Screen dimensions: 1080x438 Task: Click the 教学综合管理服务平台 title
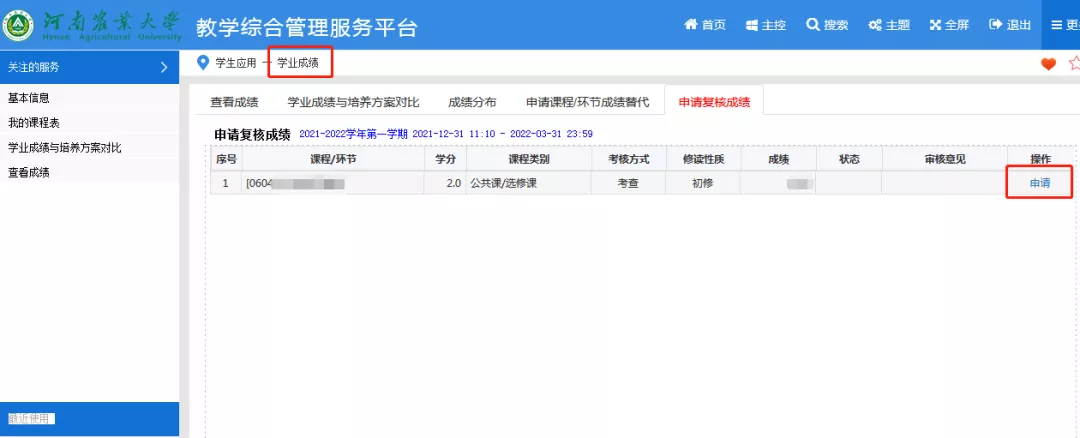307,28
